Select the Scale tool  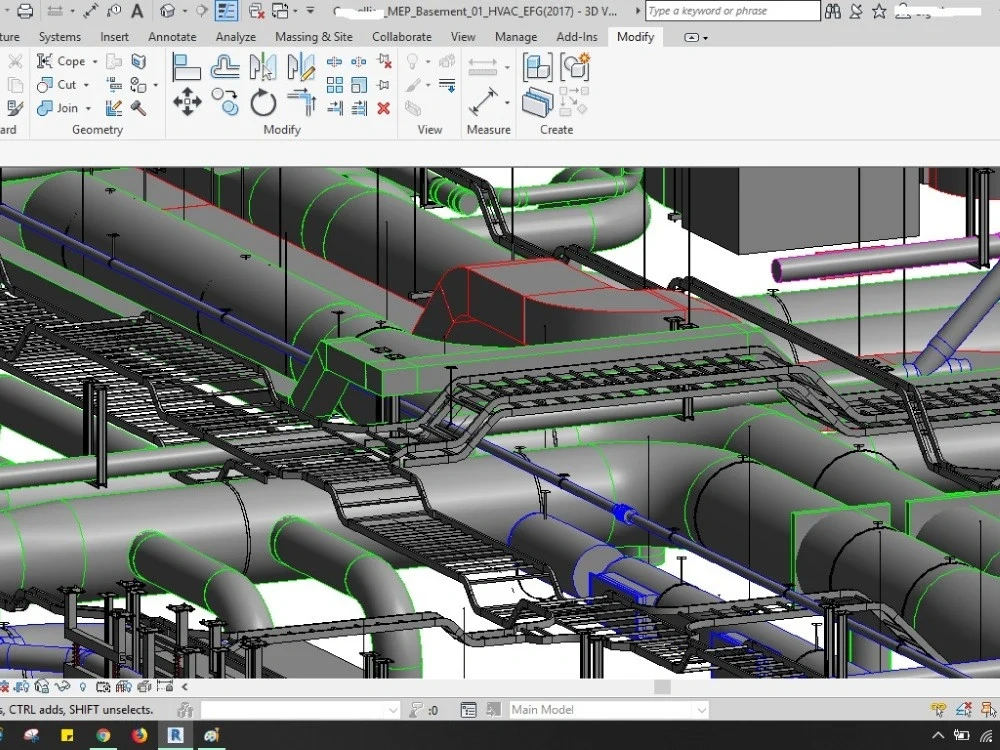359,85
